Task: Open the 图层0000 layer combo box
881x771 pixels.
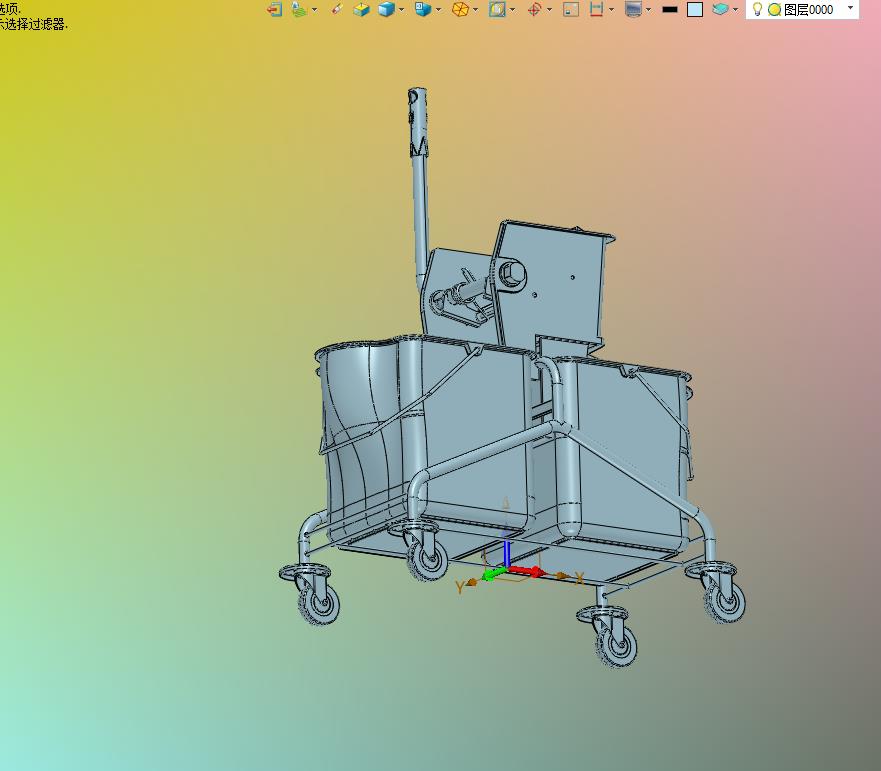Action: coord(802,10)
